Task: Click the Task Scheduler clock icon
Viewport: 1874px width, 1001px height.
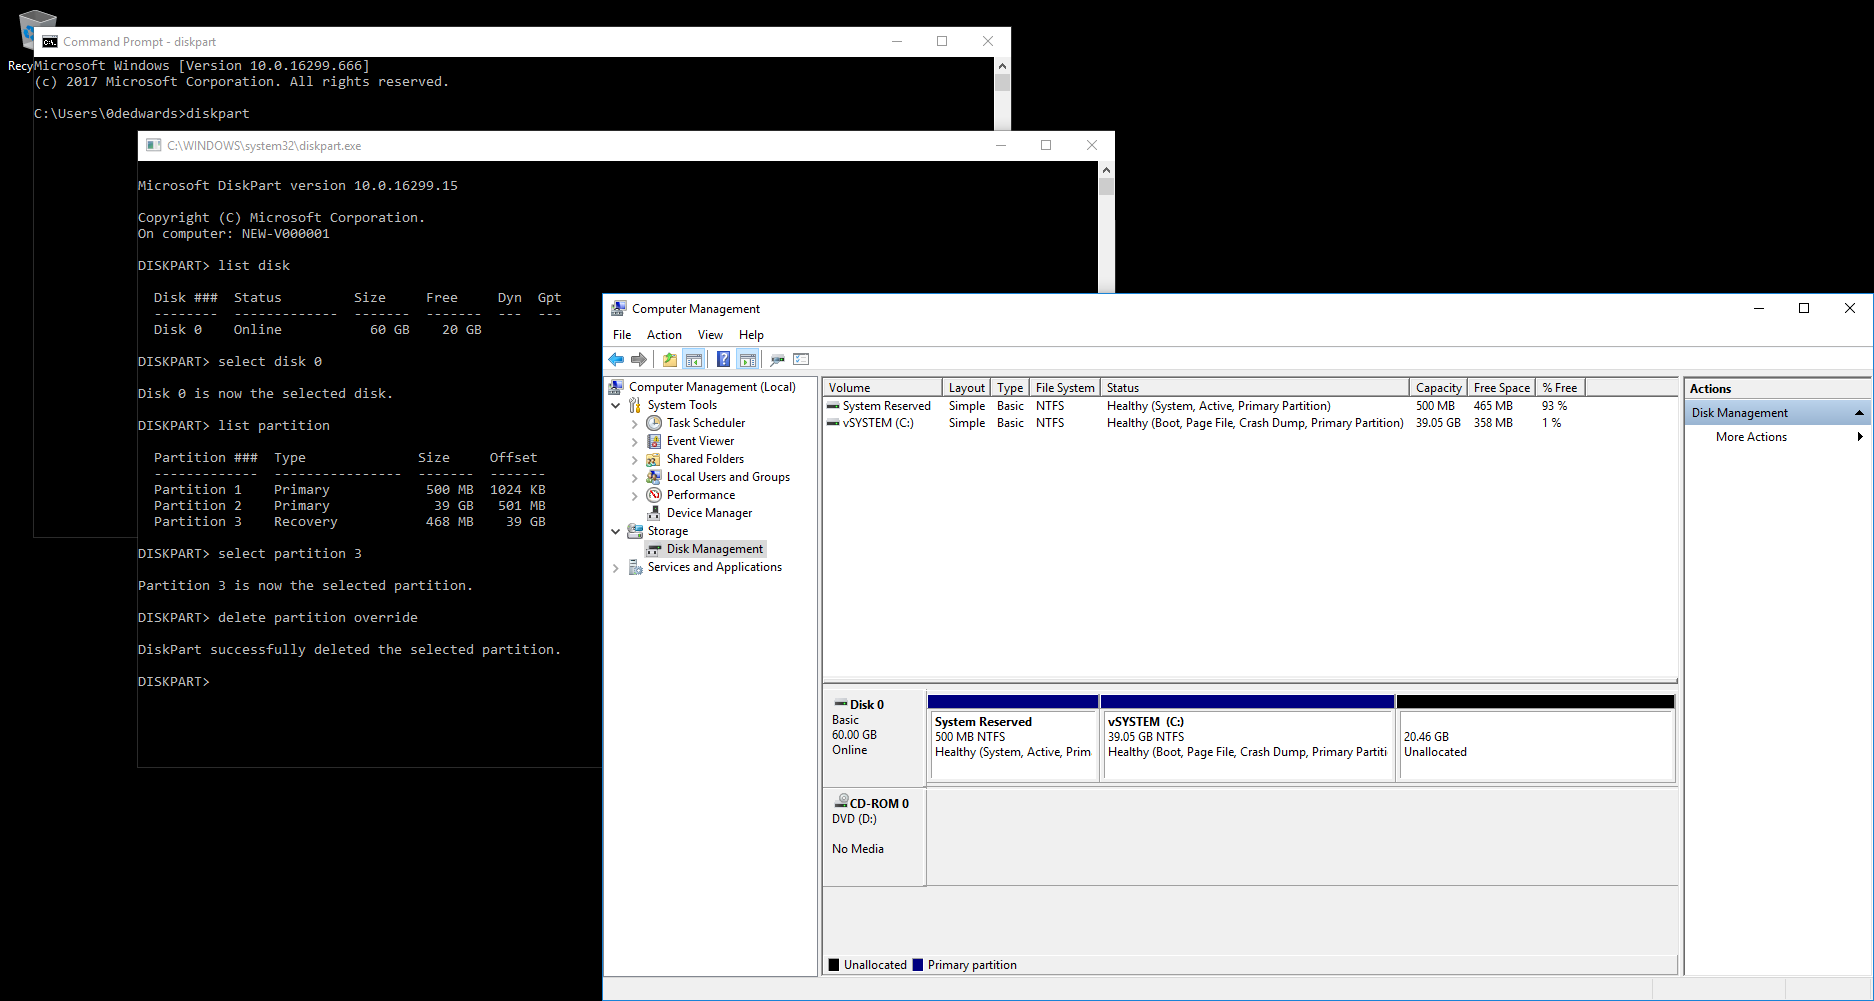Action: point(654,423)
